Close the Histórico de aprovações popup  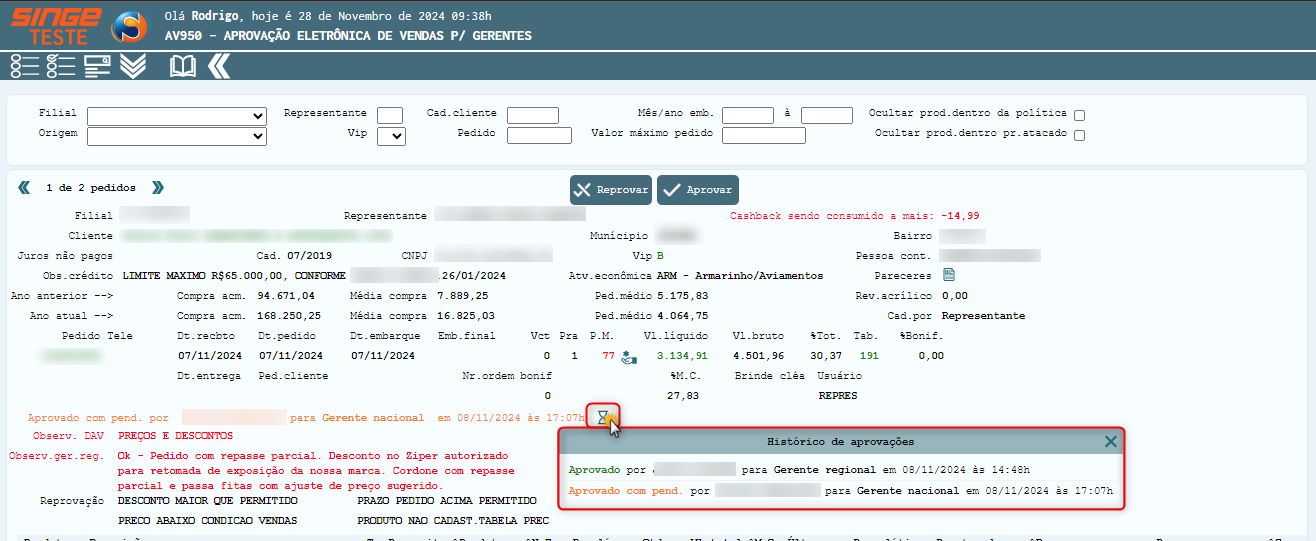point(1111,441)
